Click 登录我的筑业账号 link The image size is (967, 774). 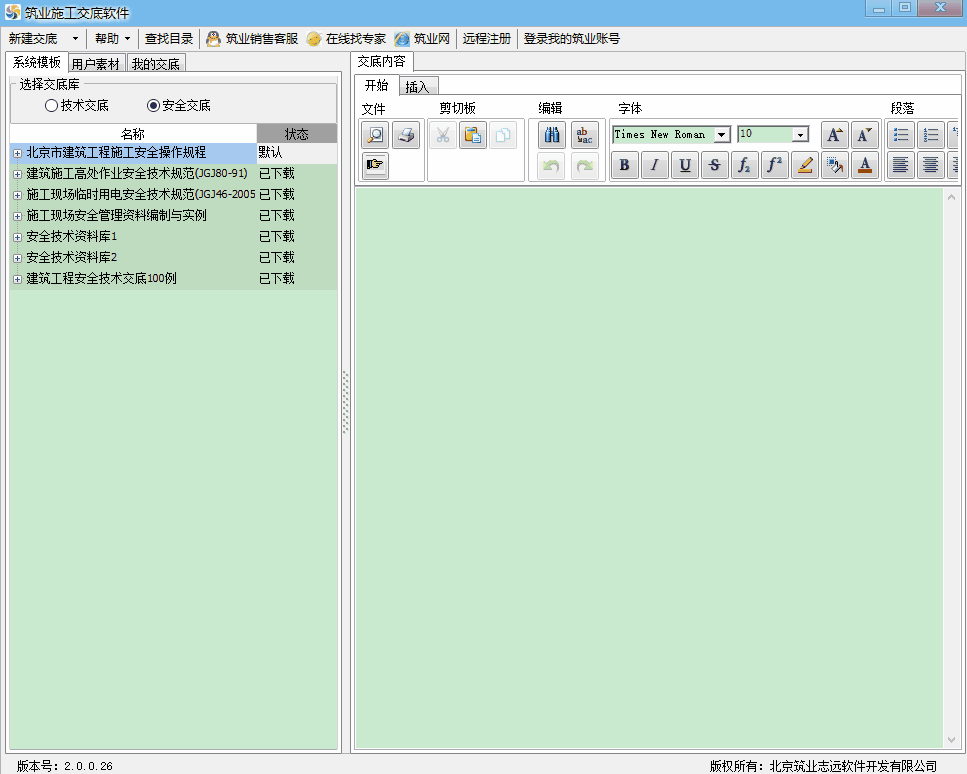[572, 39]
